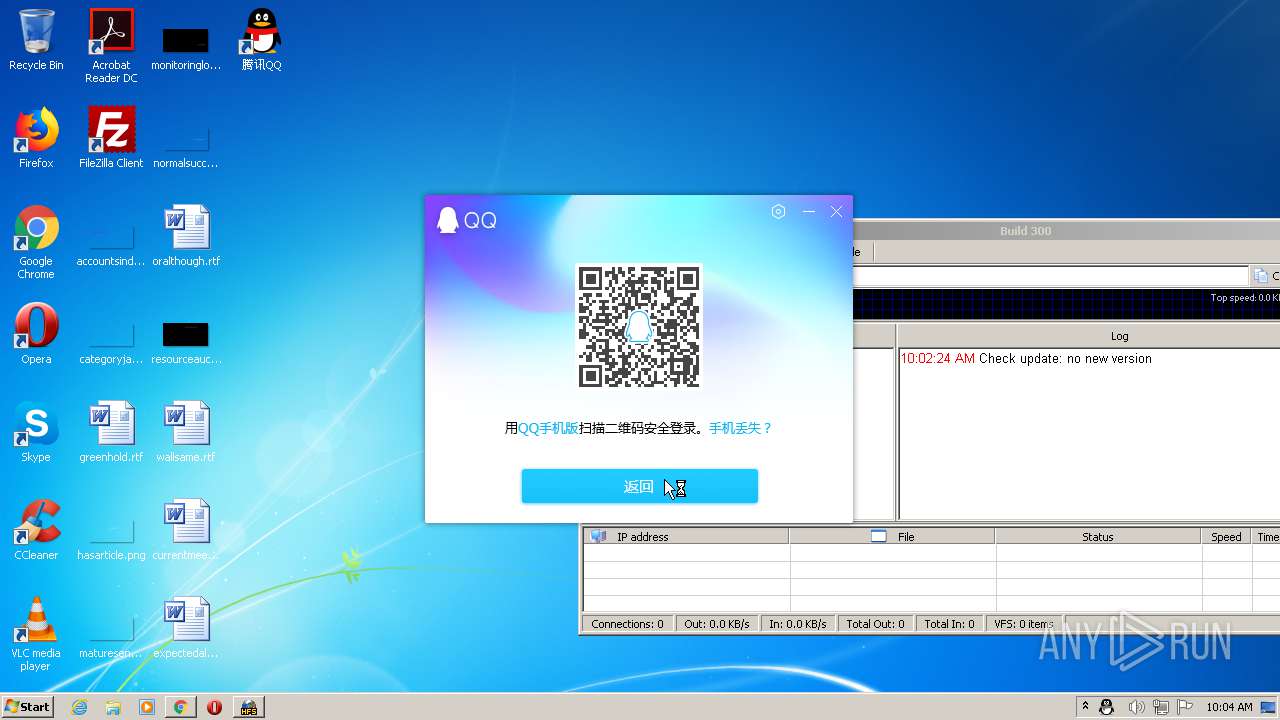
Task: Open FileZilla Client shortcut
Action: click(111, 138)
